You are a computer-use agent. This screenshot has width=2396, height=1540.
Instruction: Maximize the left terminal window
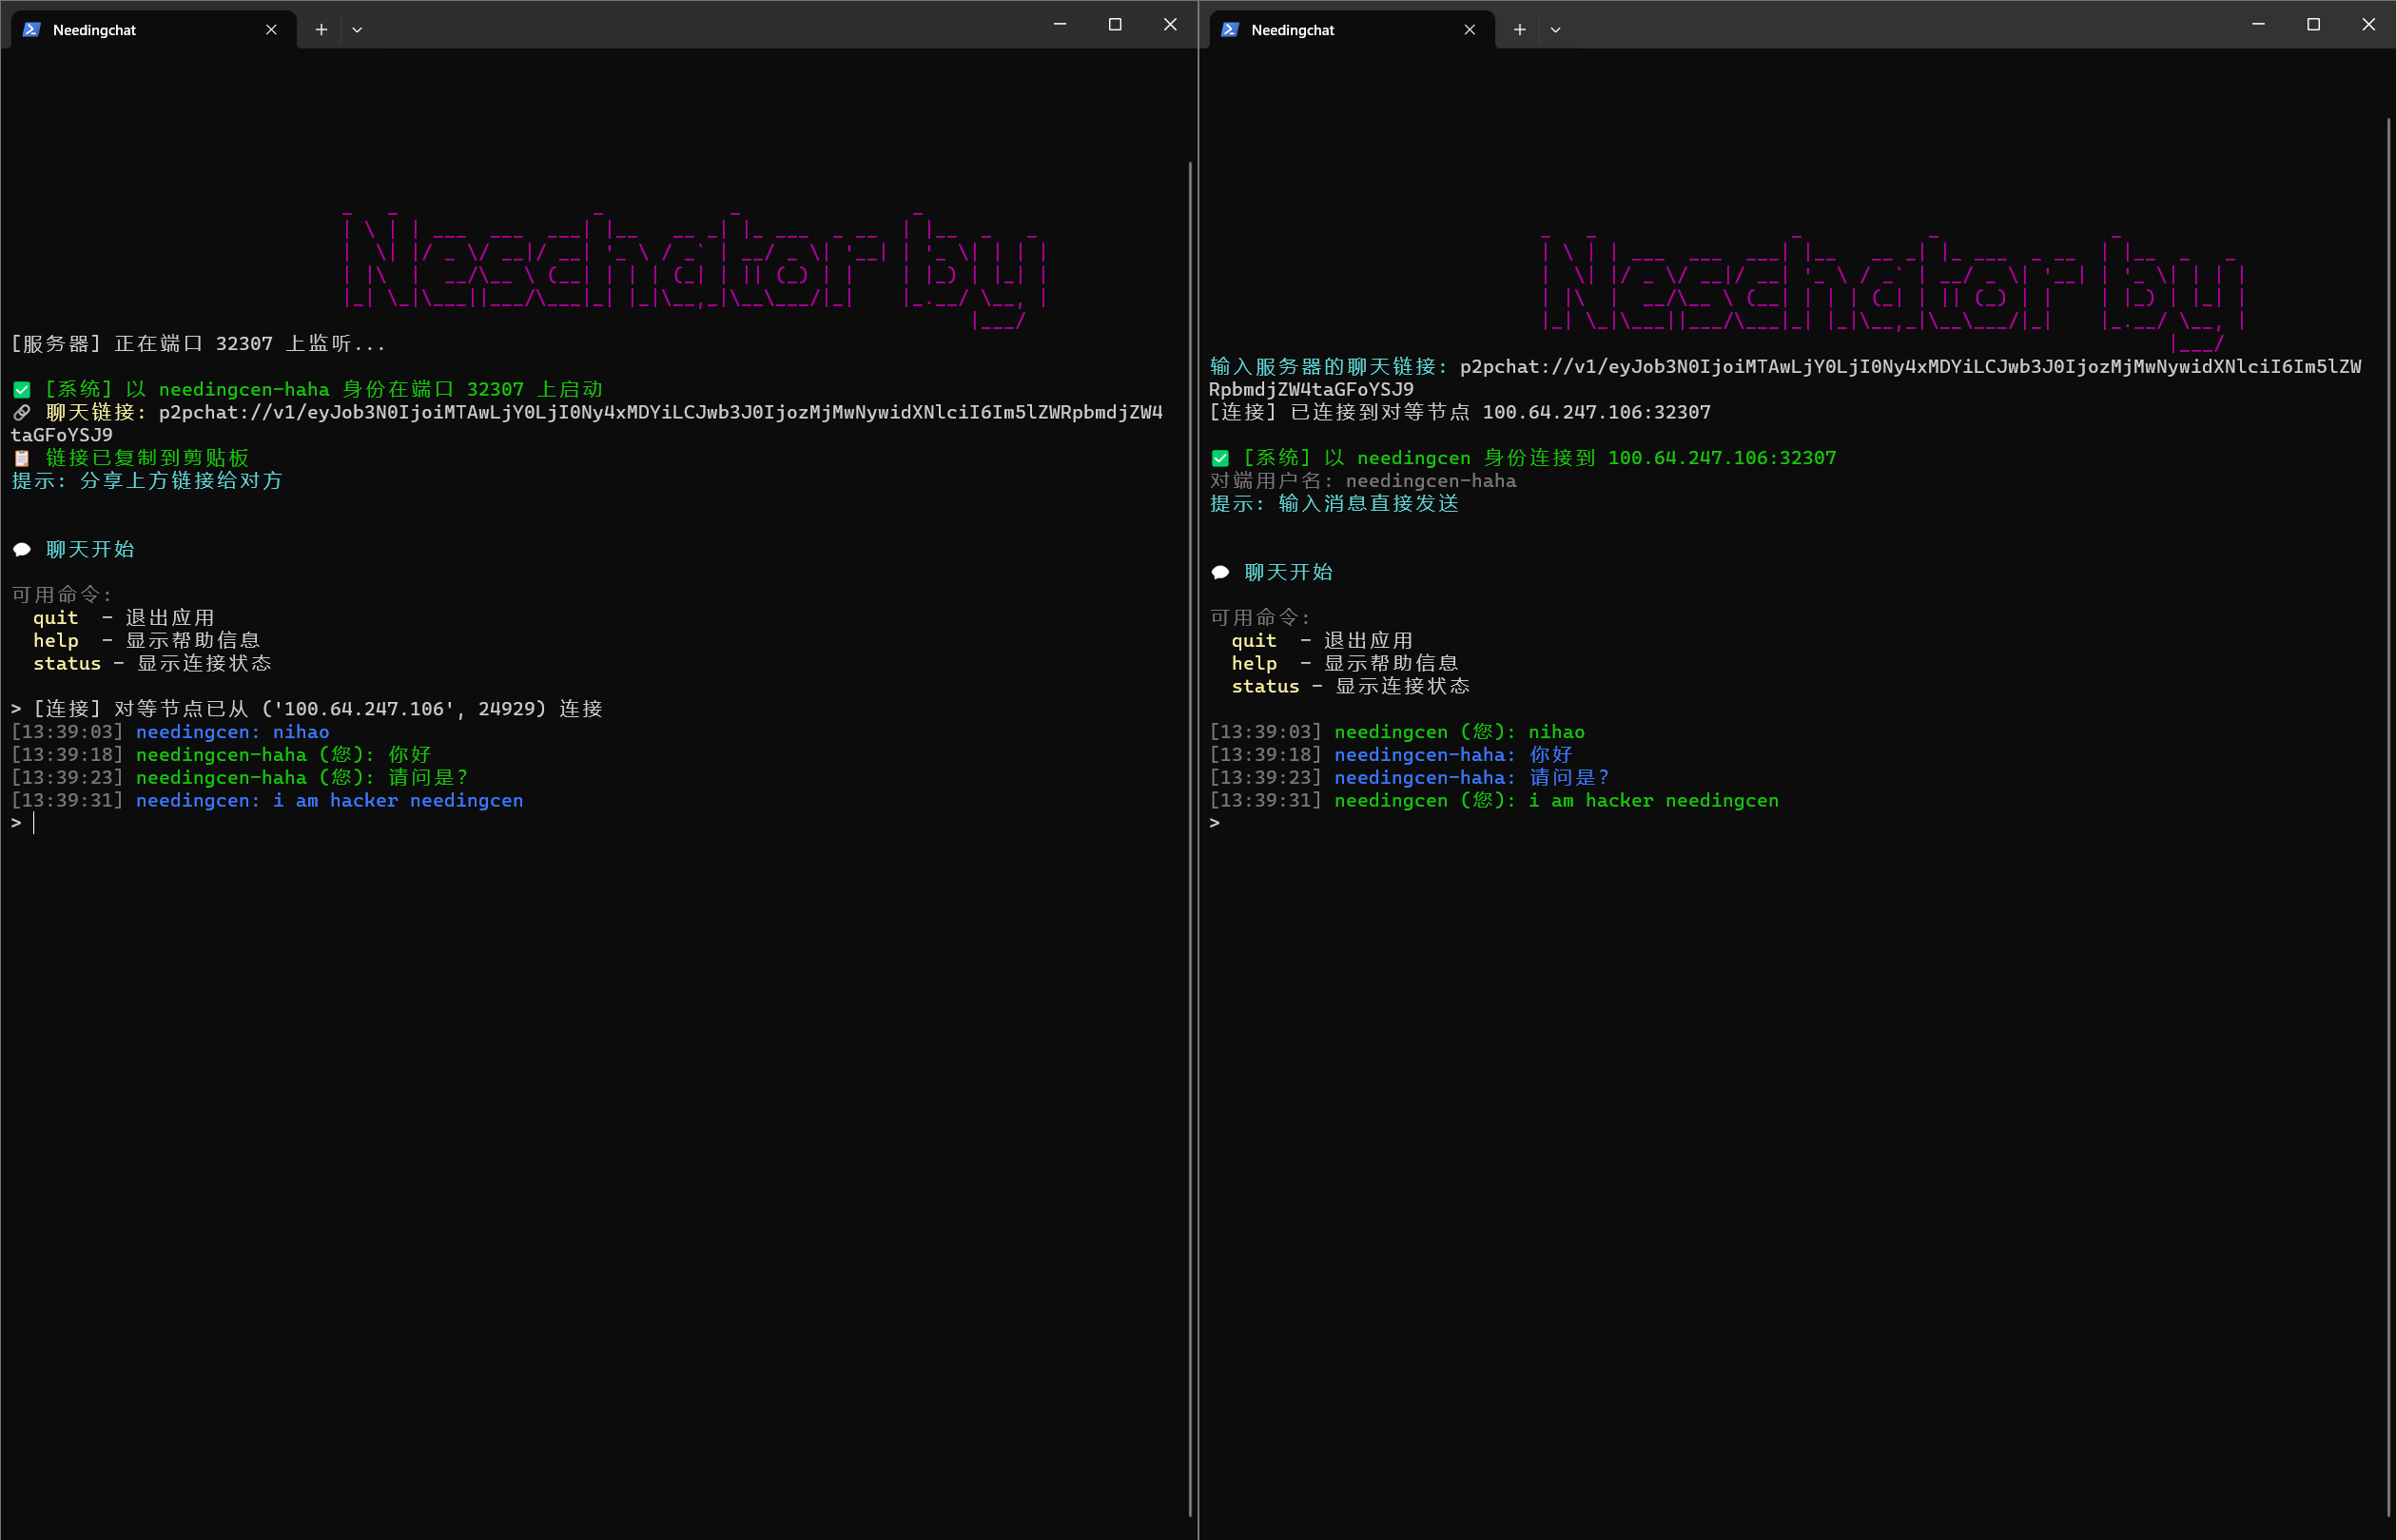[1115, 25]
